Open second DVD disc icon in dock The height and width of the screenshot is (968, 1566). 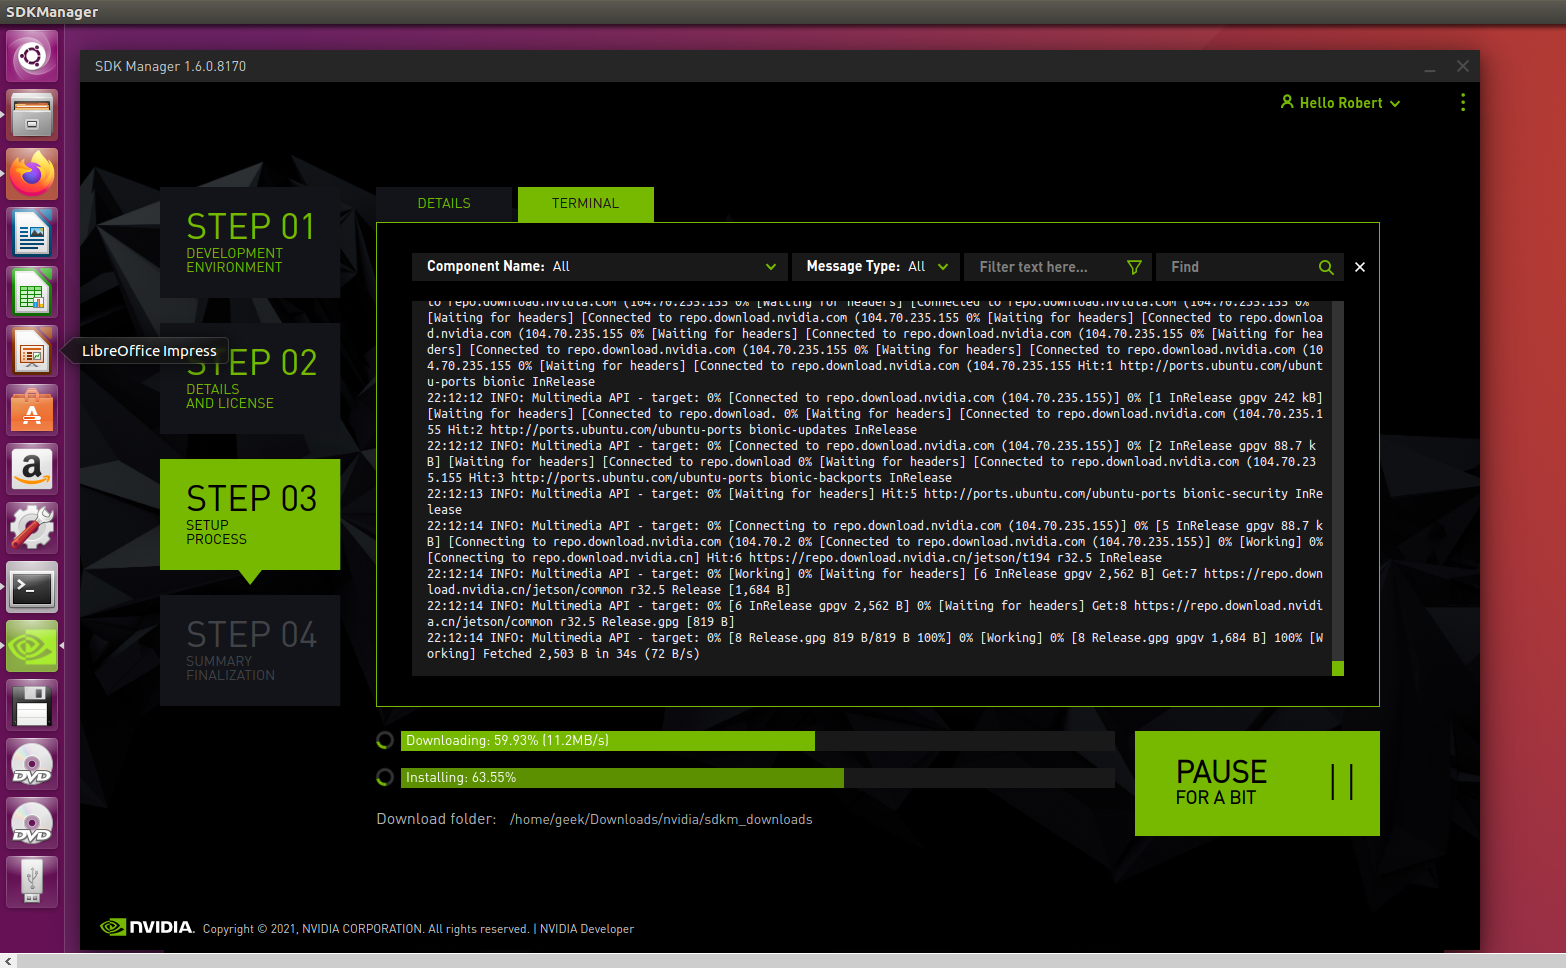pyautogui.click(x=32, y=823)
